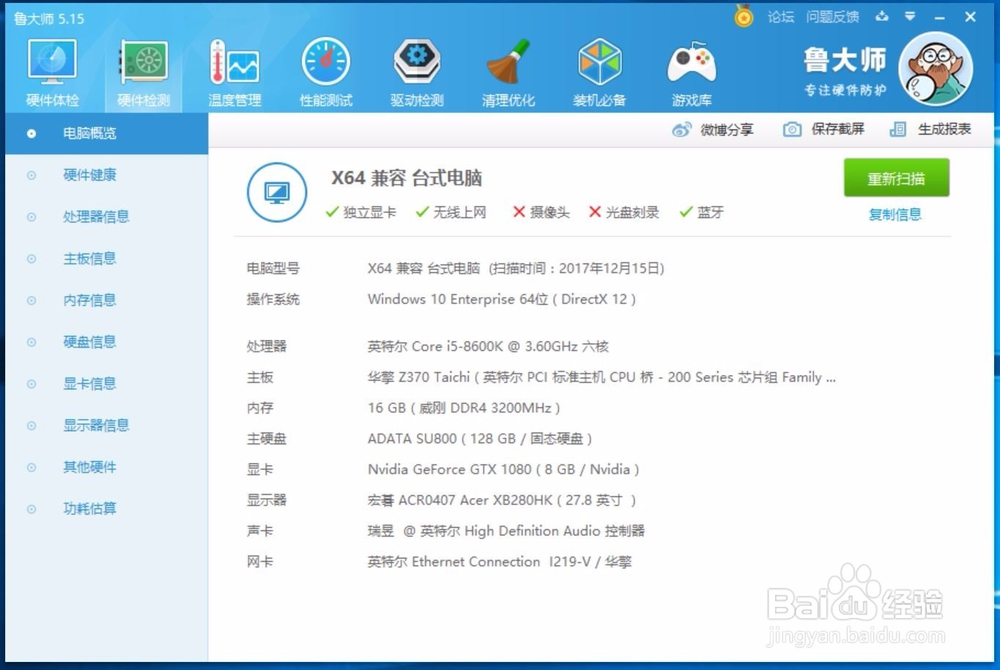Open 游戏库 gamepad icon
Viewport: 1000px width, 670px height.
(691, 72)
